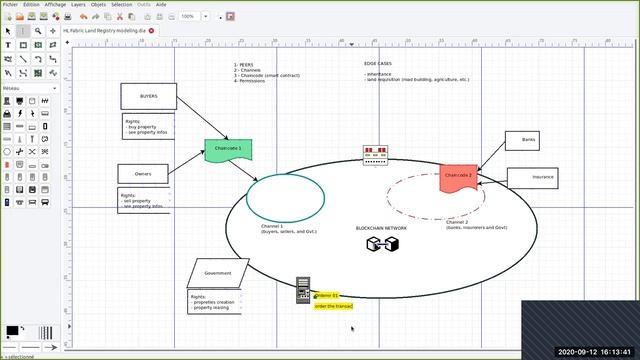Select the Magnify zoom tool
This screenshot has height=360, width=640.
click(x=38, y=31)
